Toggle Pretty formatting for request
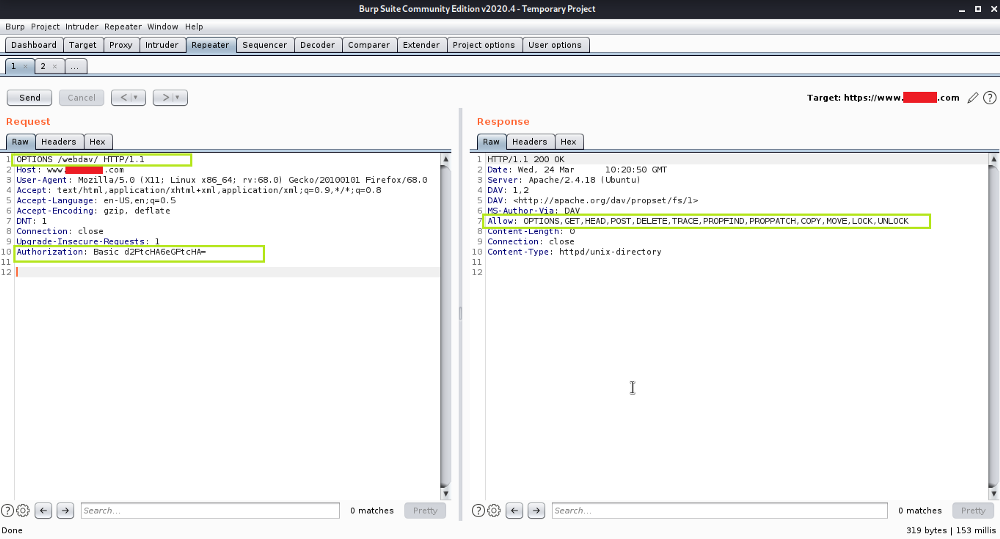Viewport: 1000px width, 539px height. point(425,510)
